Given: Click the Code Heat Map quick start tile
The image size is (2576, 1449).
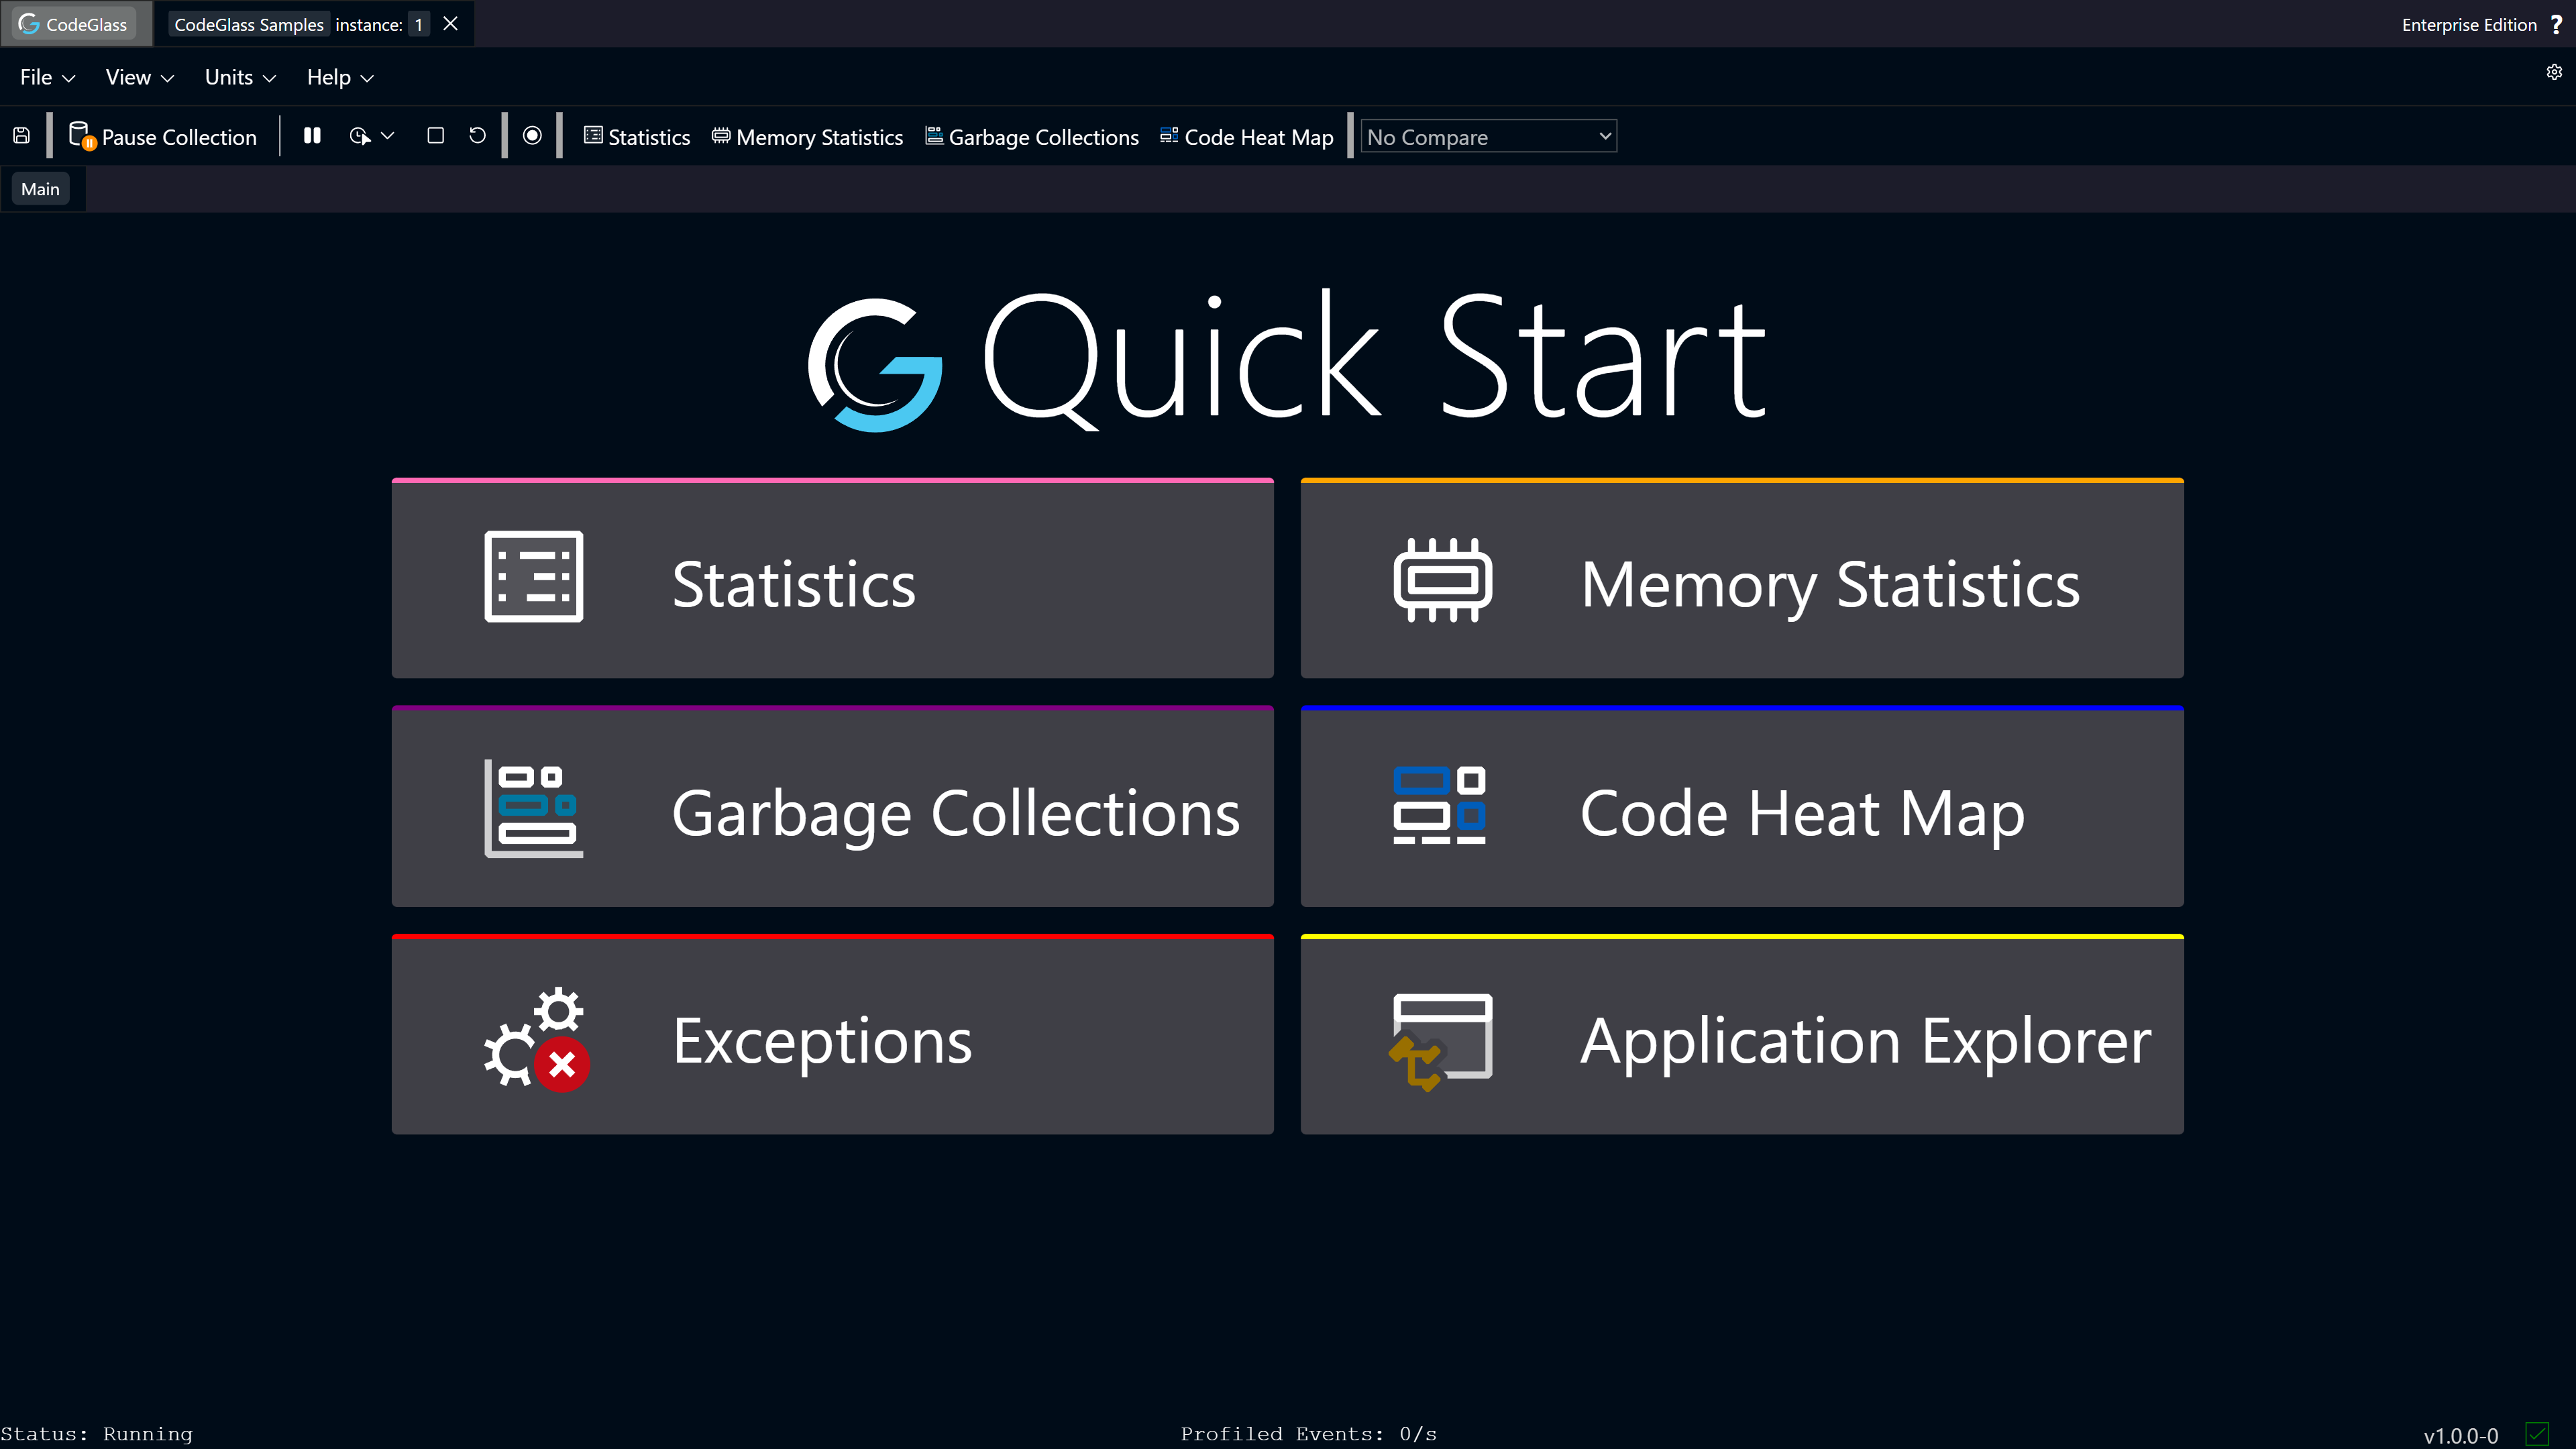Looking at the screenshot, I should pos(1742,807).
